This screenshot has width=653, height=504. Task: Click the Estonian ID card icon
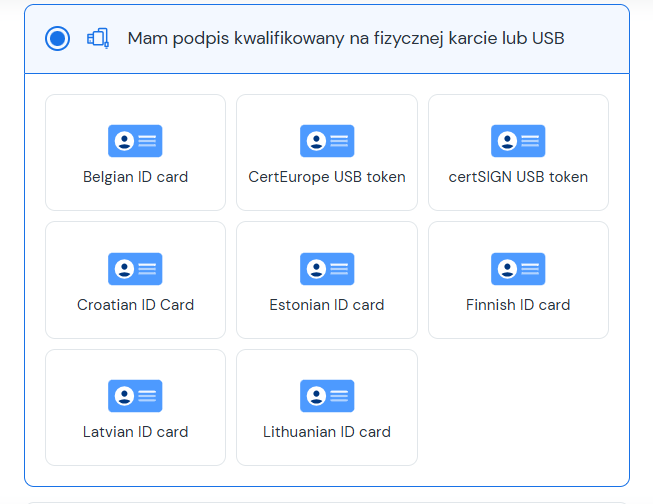[327, 269]
